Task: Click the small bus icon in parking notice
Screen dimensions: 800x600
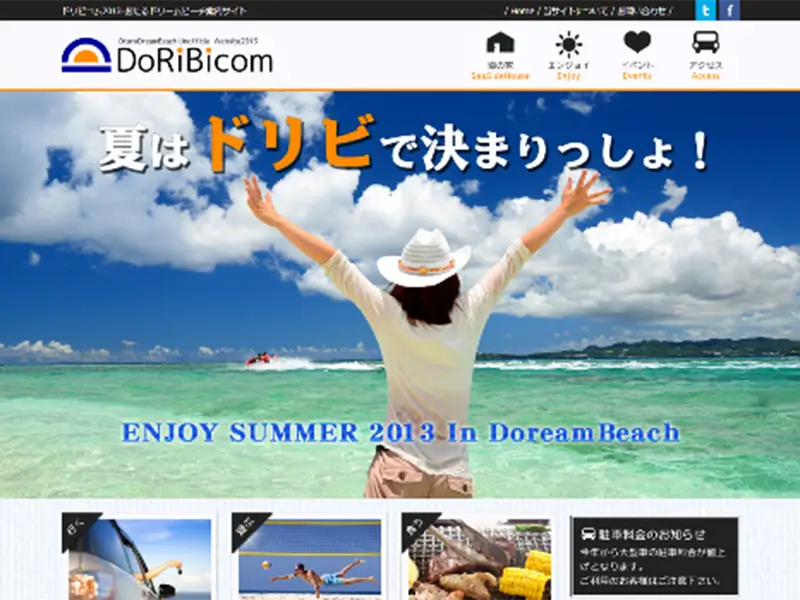Action: (x=588, y=534)
